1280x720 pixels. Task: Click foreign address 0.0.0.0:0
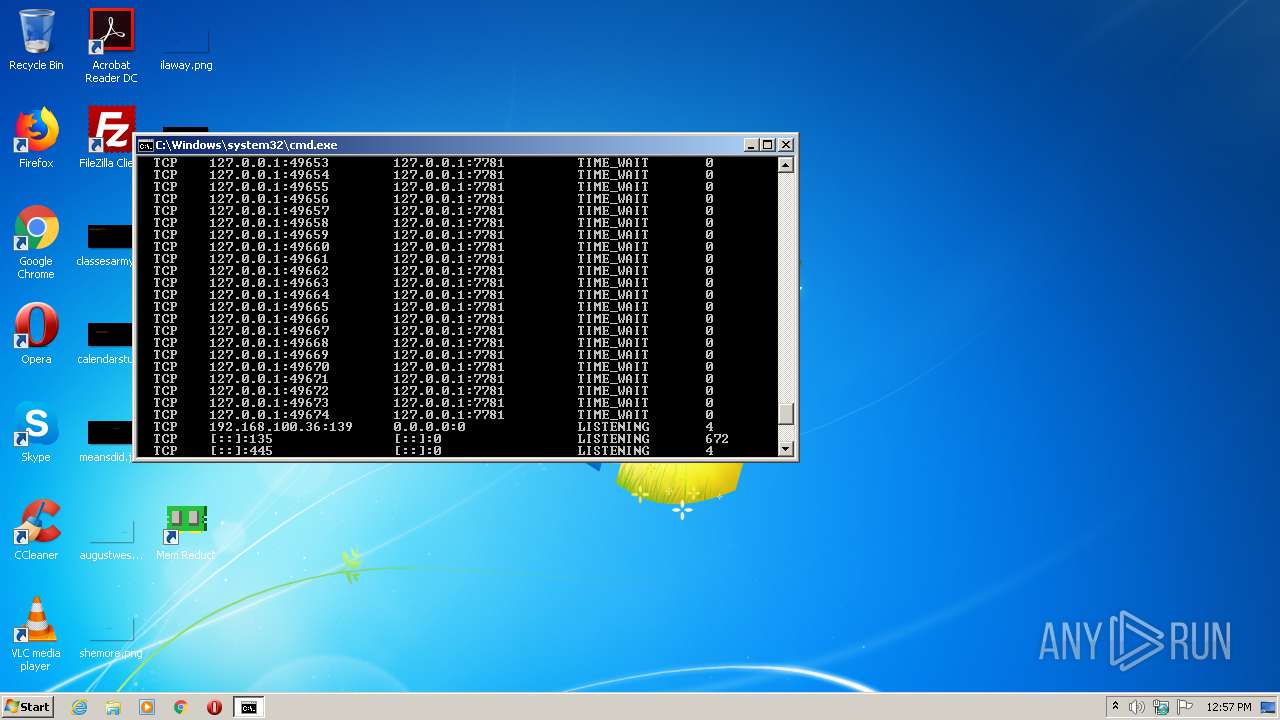[x=429, y=427]
